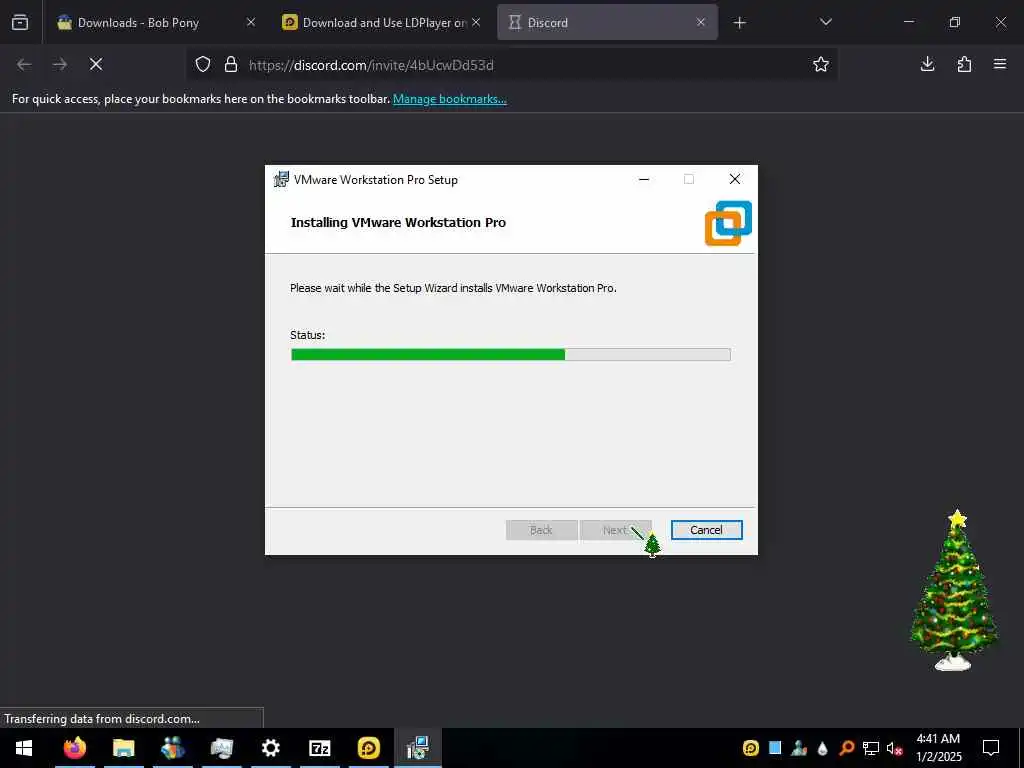Click the Manage bookmarks link
Viewport: 1024px width, 768px height.
(x=450, y=99)
